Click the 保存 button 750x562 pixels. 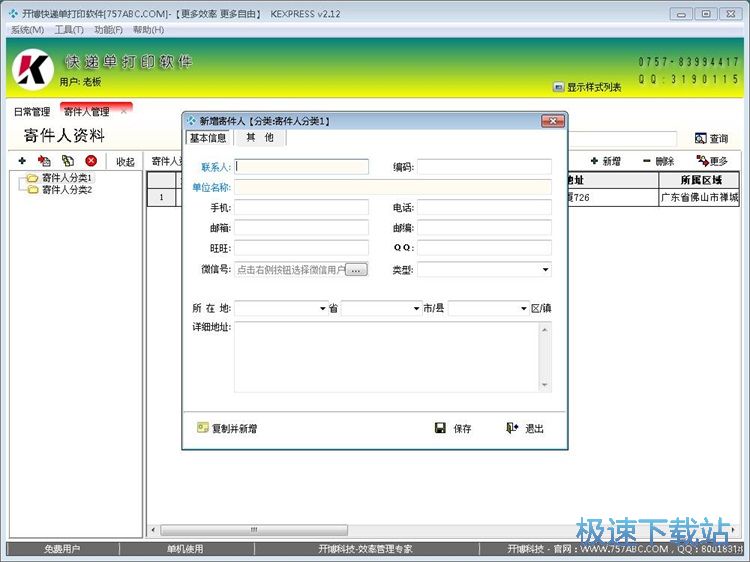(453, 428)
